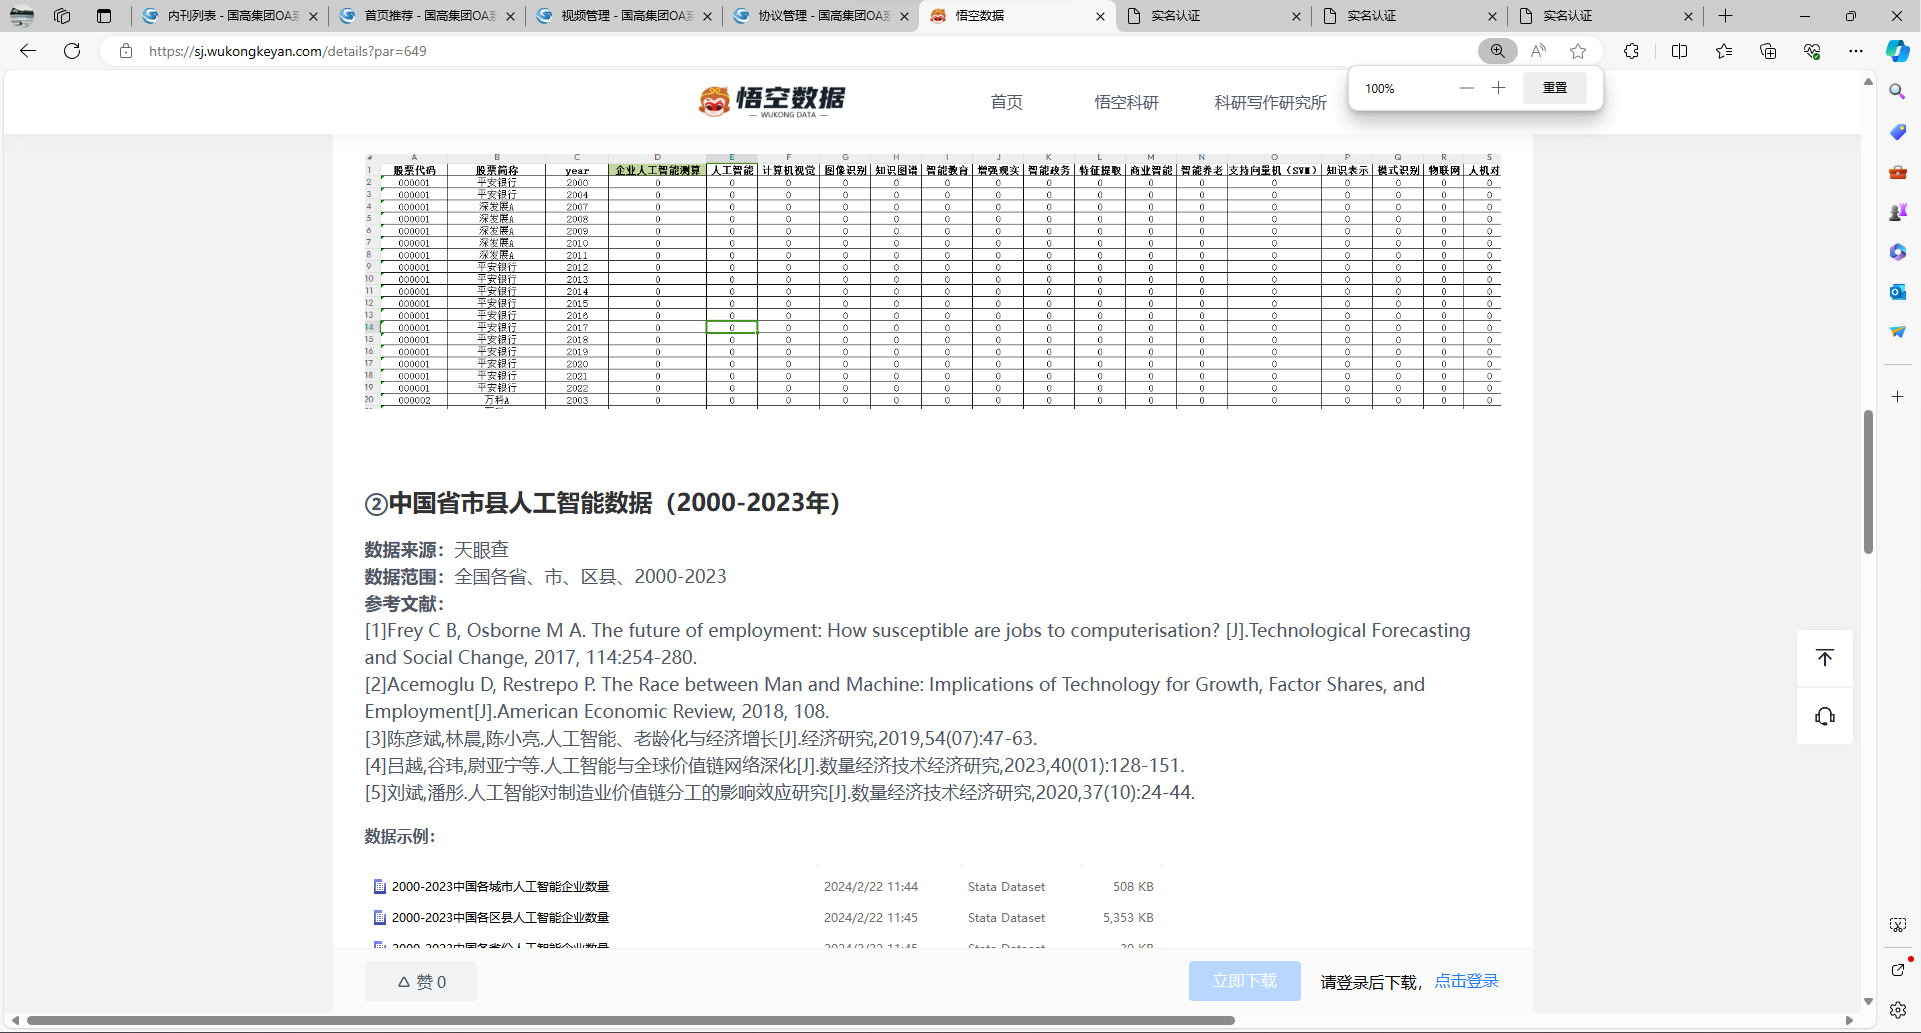The image size is (1921, 1033).
Task: Open a new browser tab
Action: 1726,16
